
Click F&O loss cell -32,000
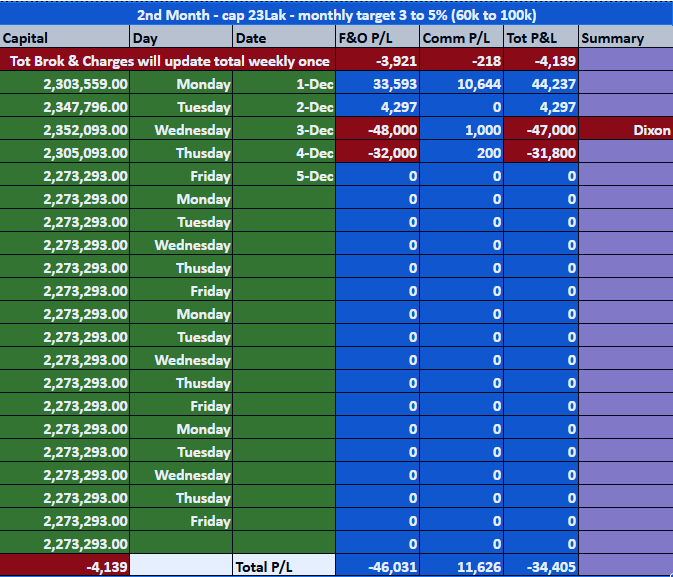pos(377,152)
